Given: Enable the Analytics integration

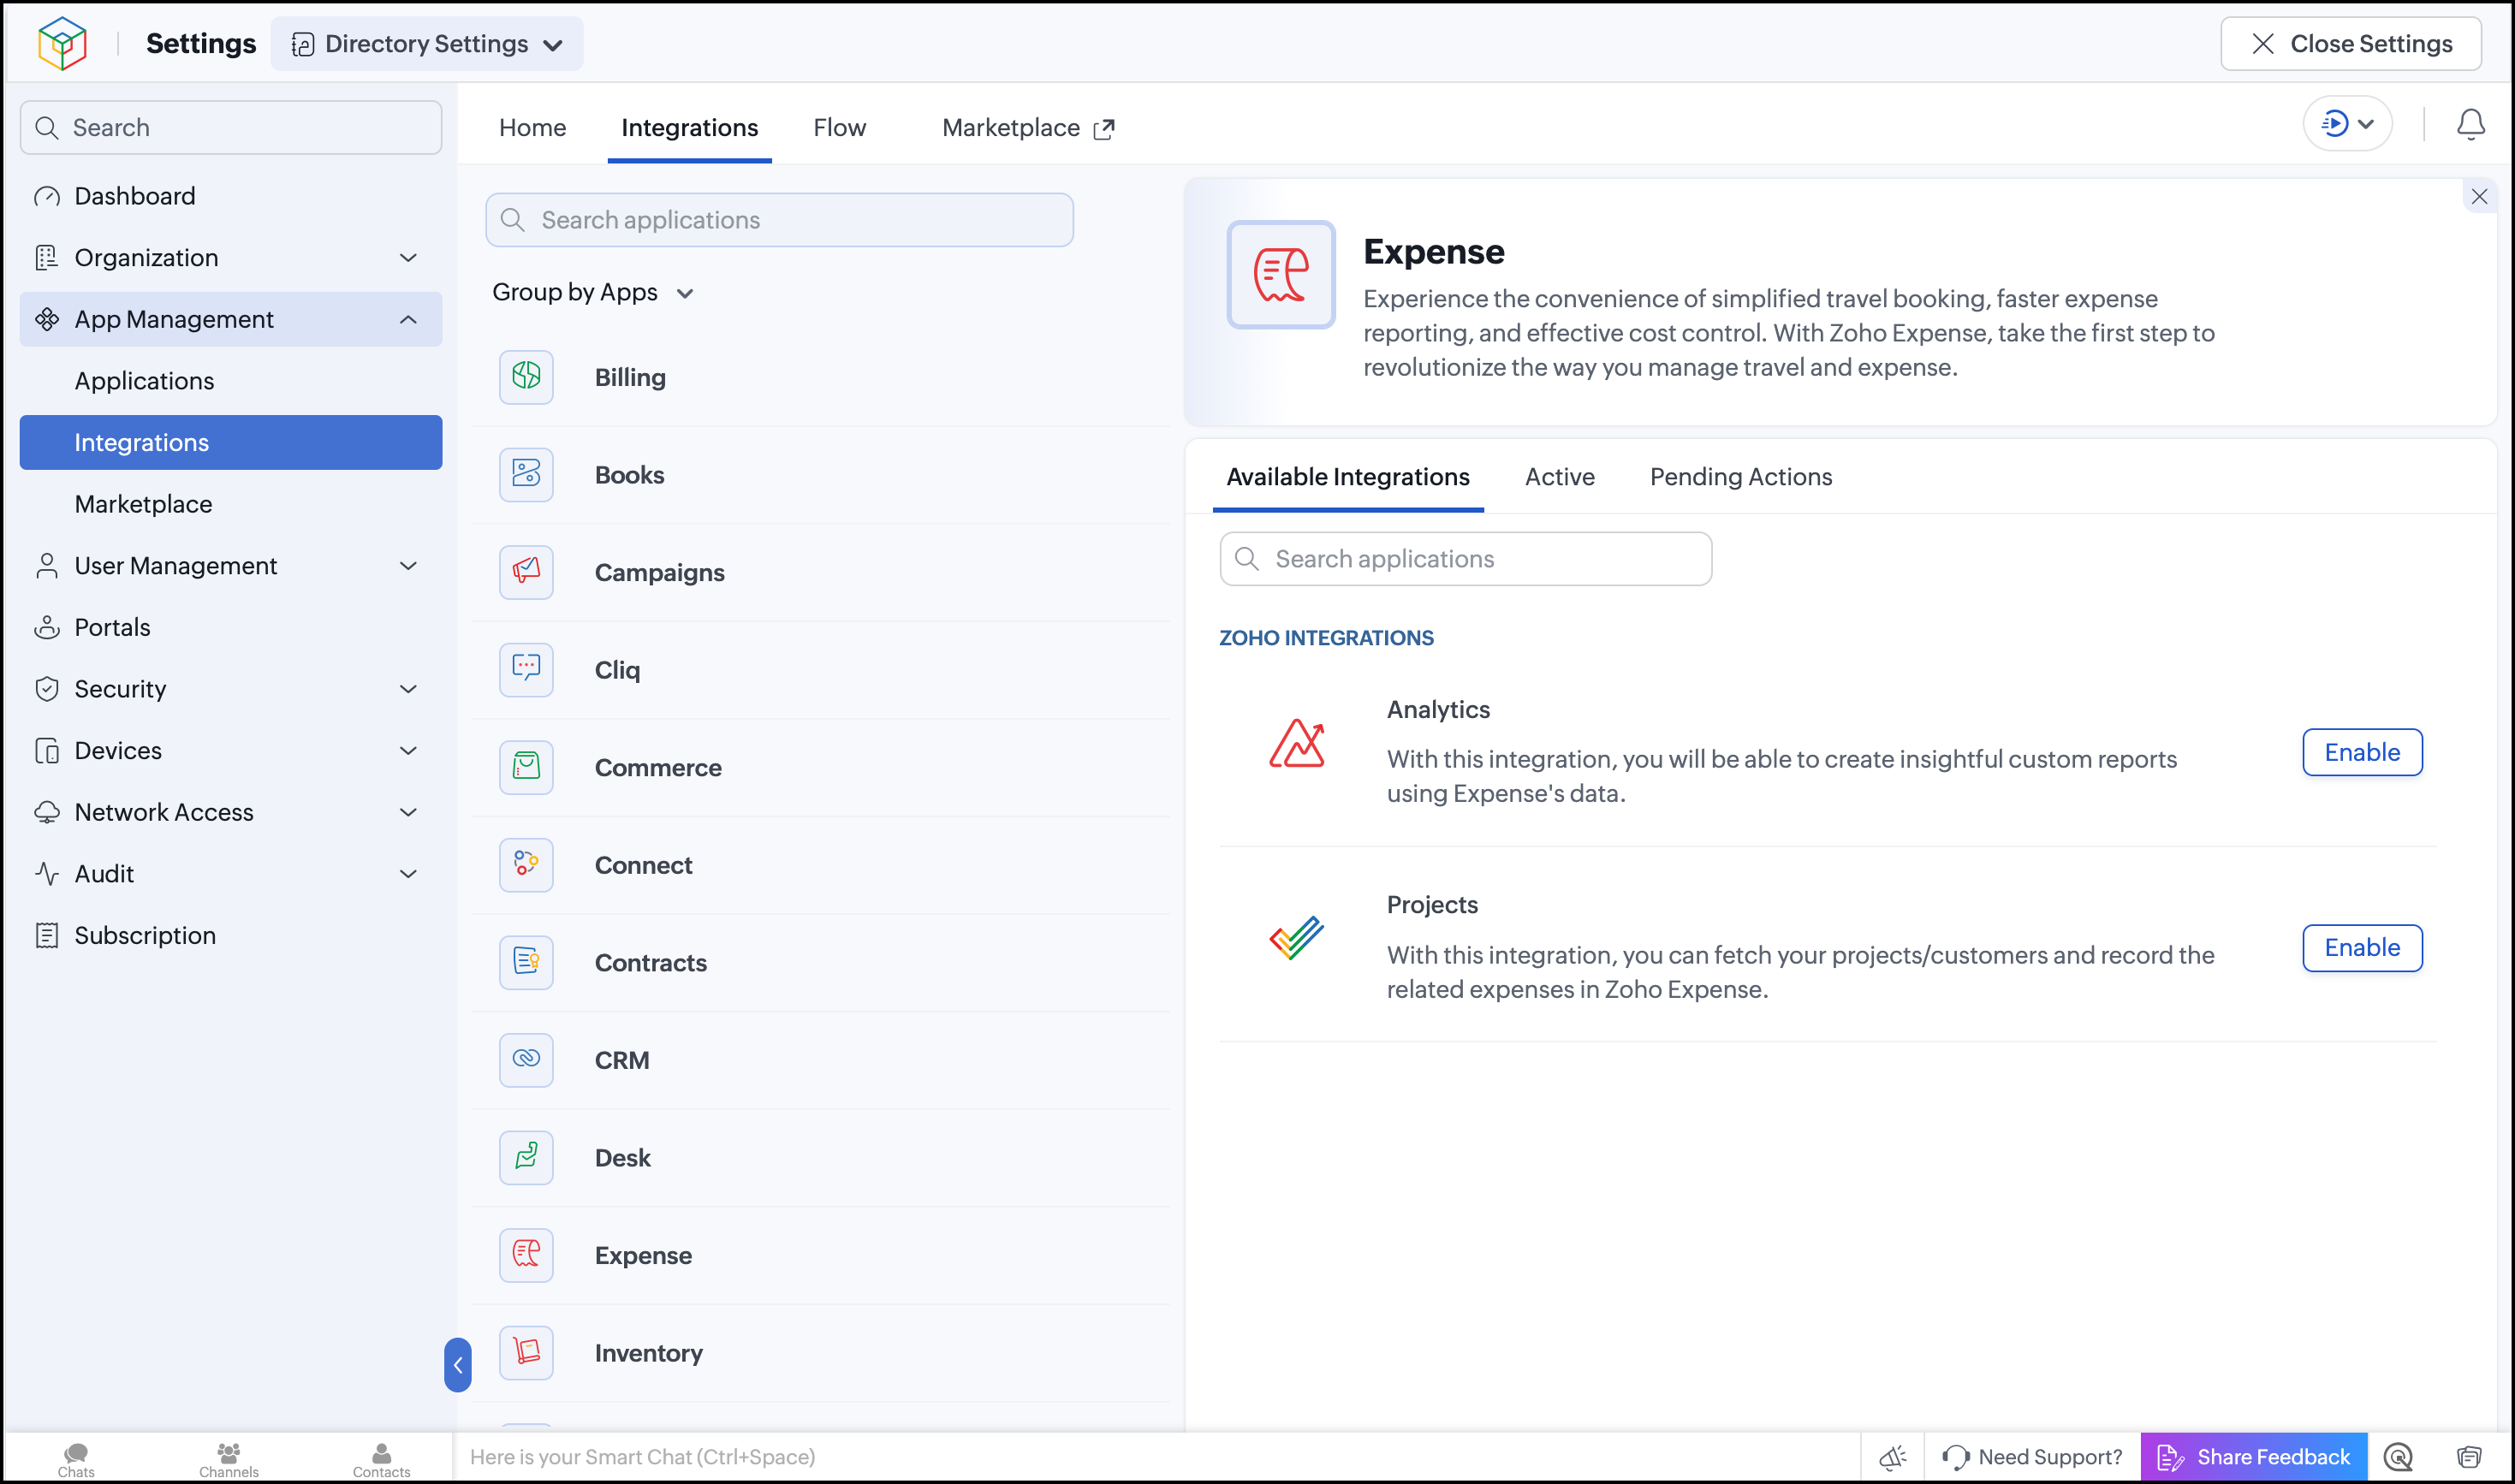Looking at the screenshot, I should click(x=2362, y=752).
